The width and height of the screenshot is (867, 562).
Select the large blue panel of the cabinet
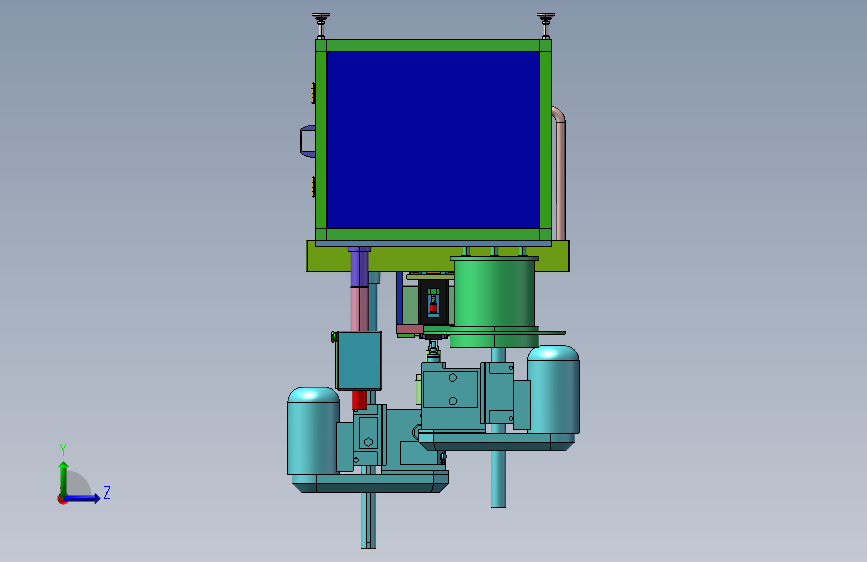pos(433,139)
